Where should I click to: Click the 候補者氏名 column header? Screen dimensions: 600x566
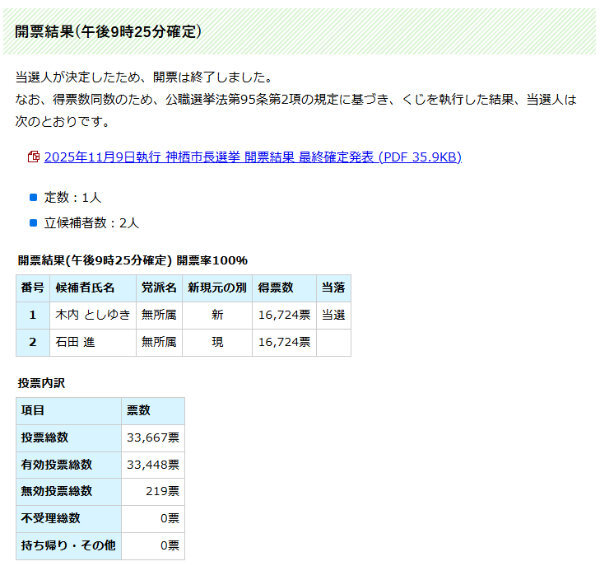coord(93,288)
